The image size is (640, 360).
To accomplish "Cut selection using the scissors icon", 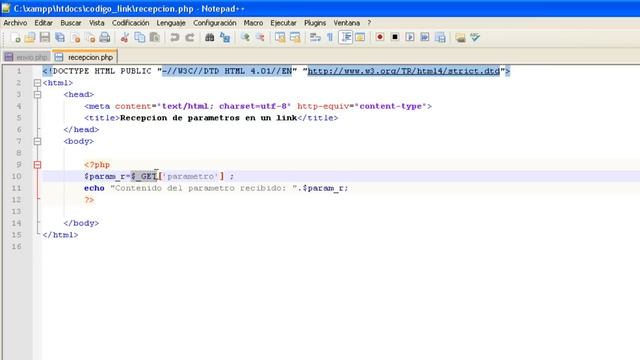I will pyautogui.click(x=124, y=38).
